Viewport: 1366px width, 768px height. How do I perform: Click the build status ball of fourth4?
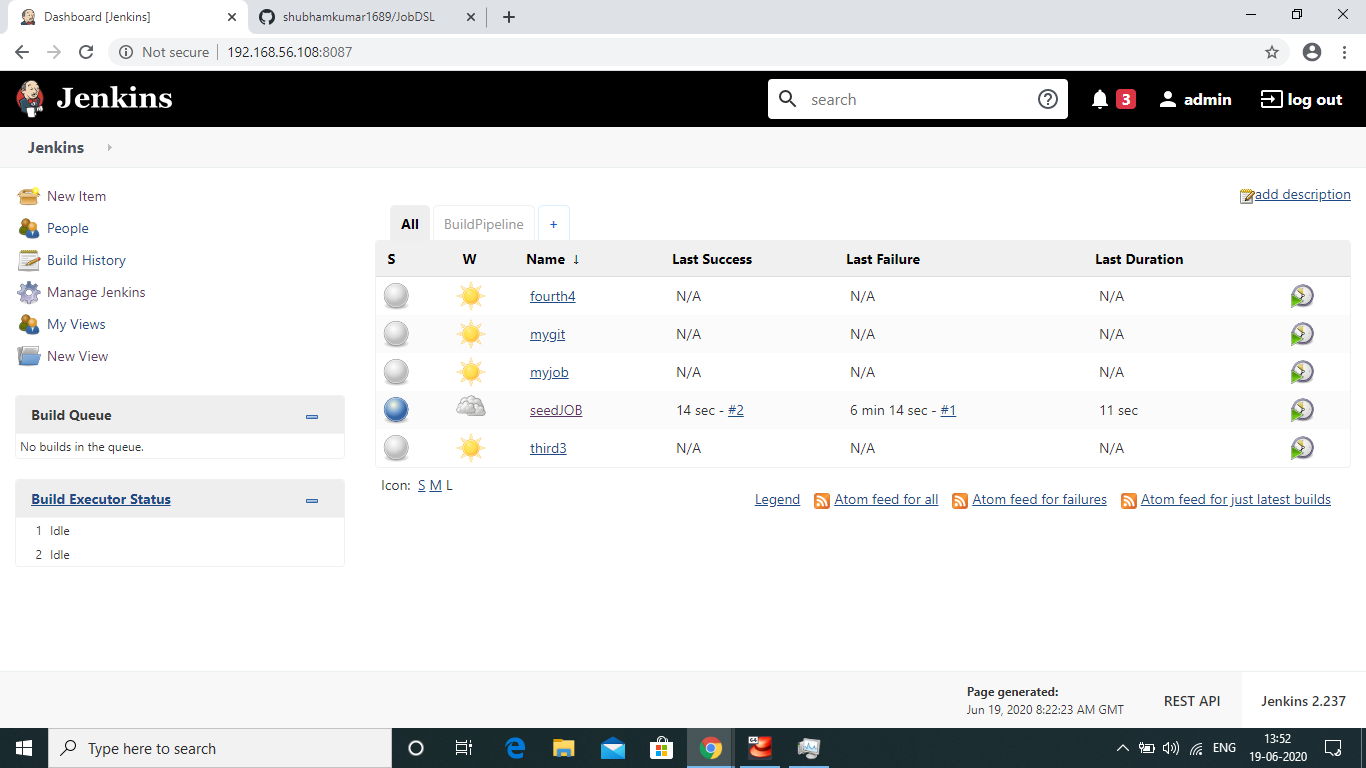tap(396, 295)
